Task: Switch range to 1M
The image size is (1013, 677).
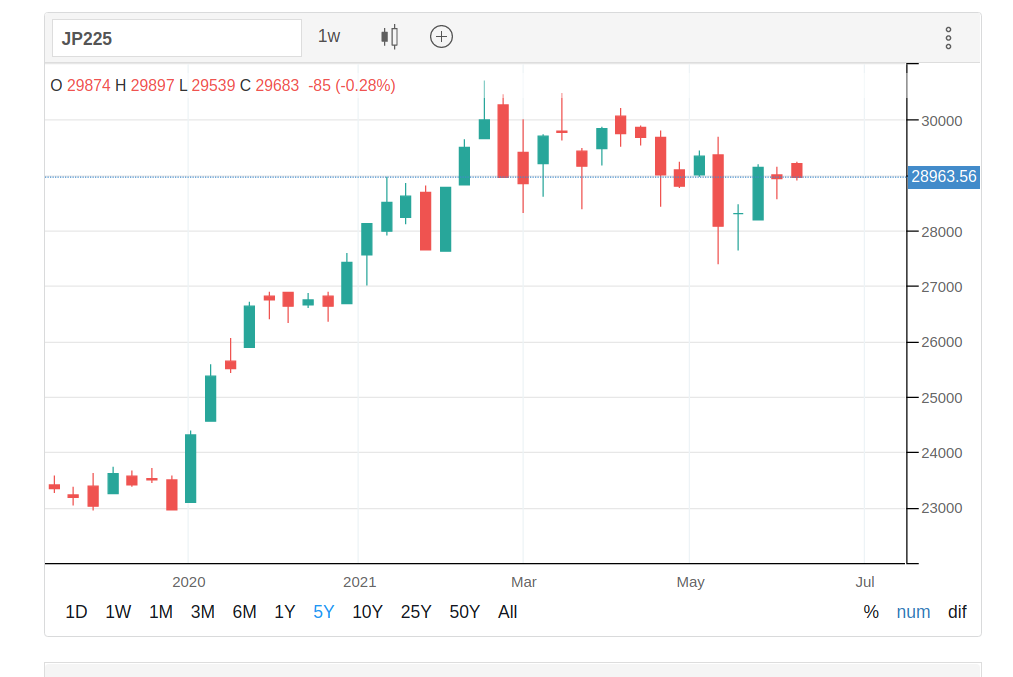Action: (x=161, y=612)
